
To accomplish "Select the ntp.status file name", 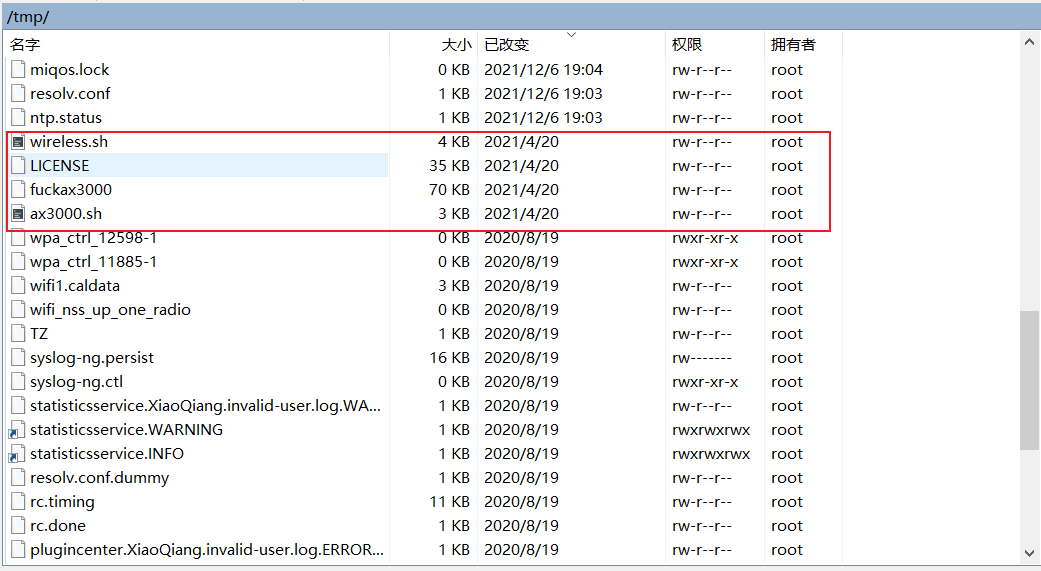I will pyautogui.click(x=66, y=118).
